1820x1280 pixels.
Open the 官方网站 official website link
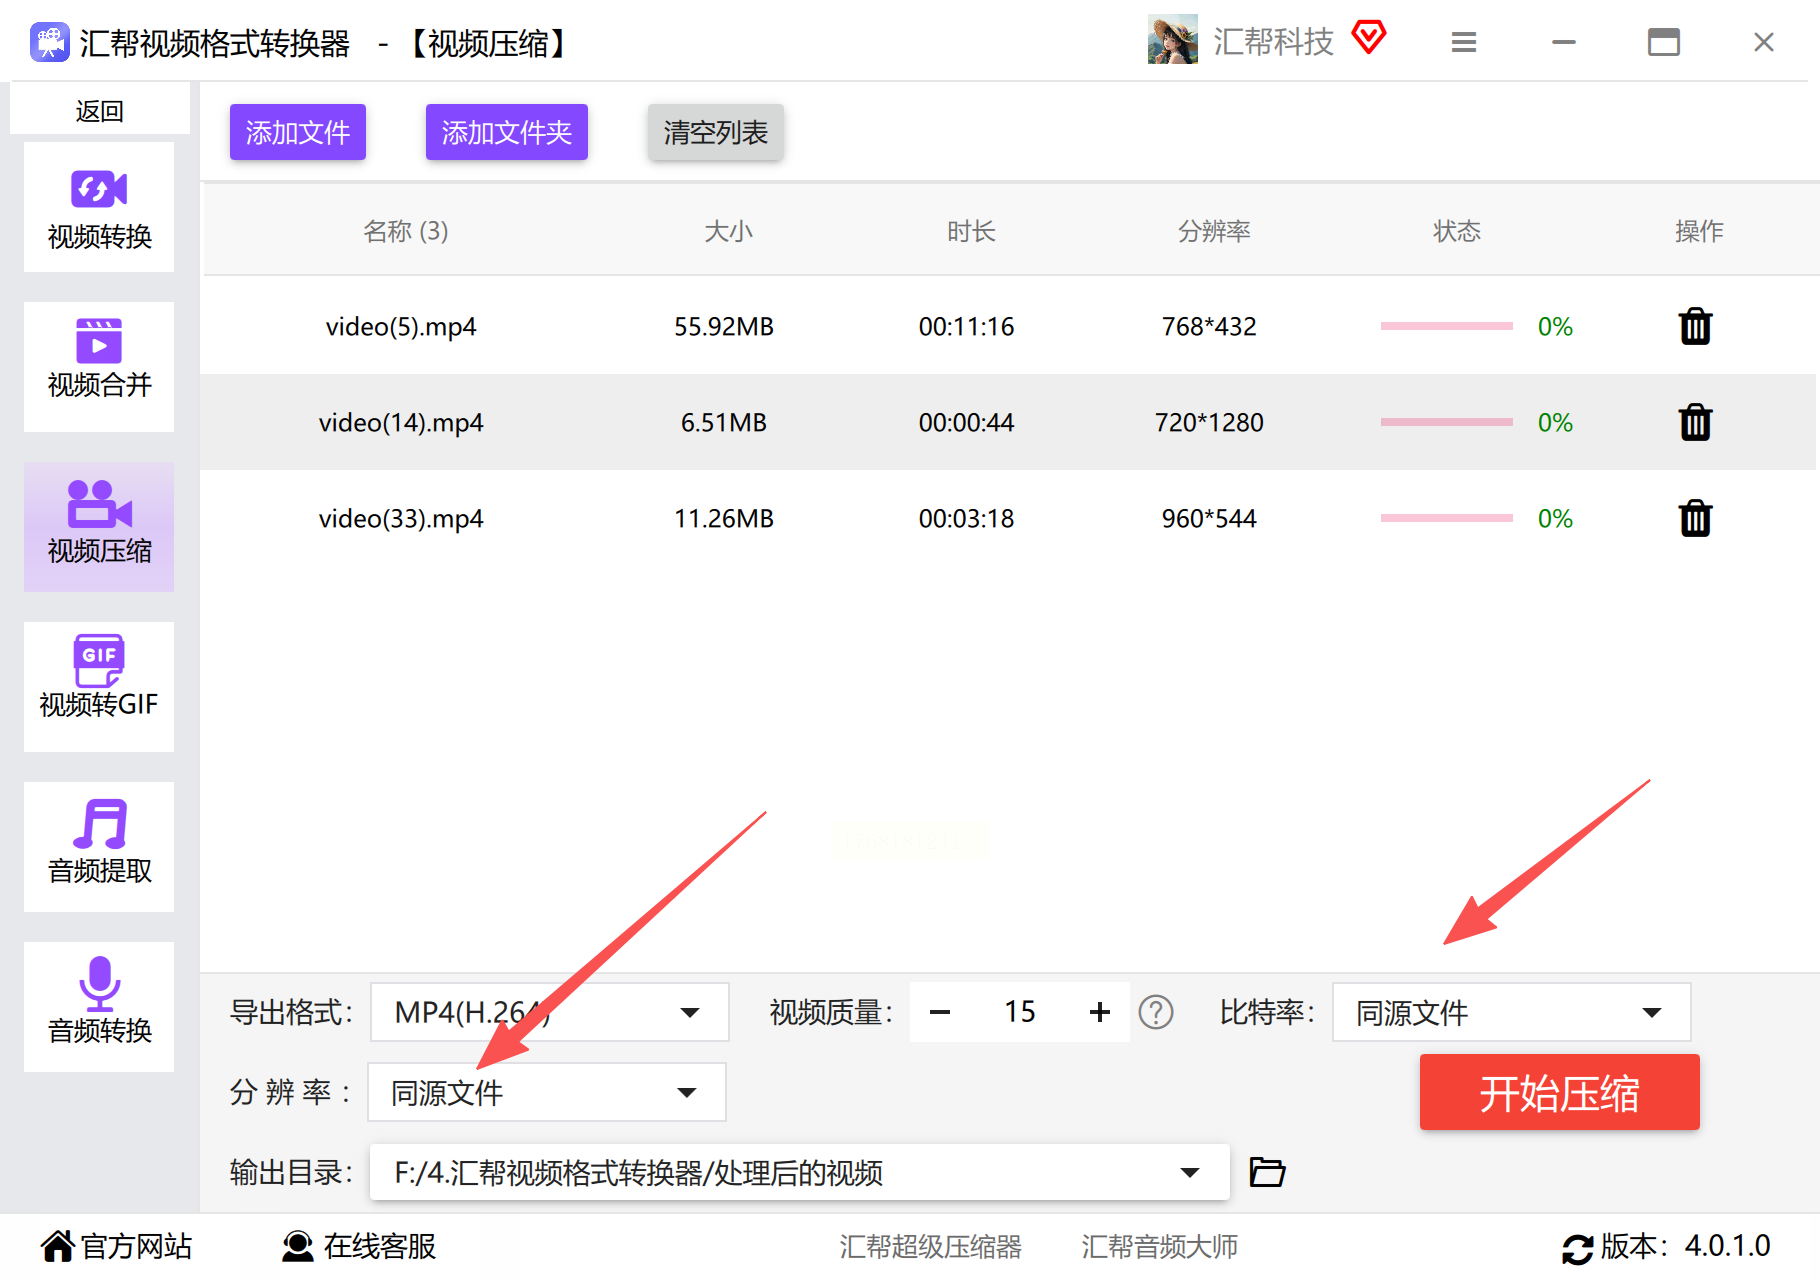[116, 1246]
